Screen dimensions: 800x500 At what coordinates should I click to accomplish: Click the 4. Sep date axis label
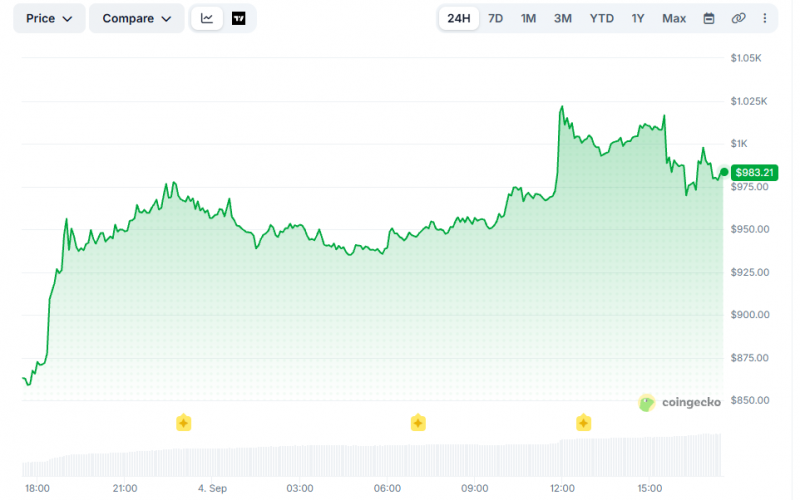212,488
